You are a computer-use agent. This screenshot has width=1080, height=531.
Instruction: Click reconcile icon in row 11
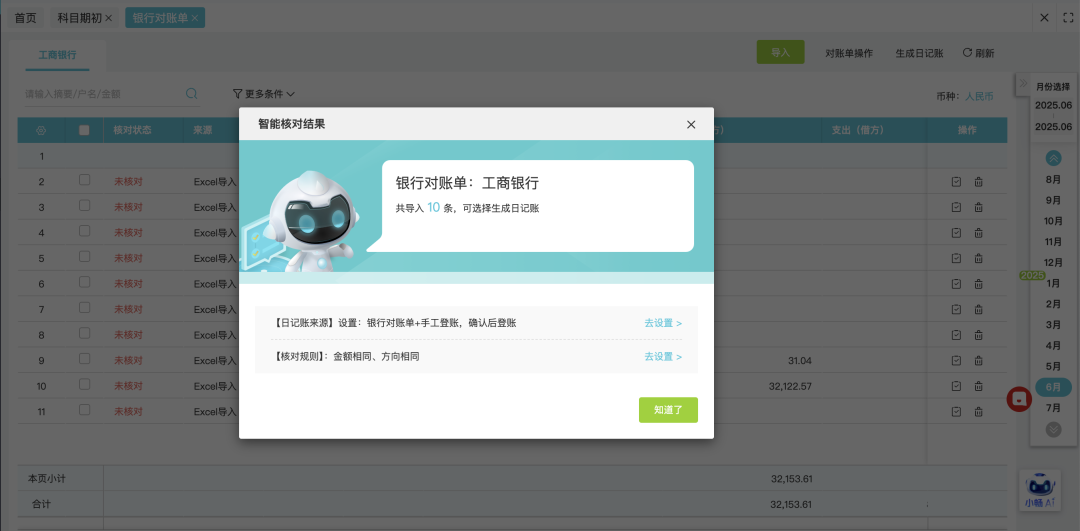[x=956, y=412]
